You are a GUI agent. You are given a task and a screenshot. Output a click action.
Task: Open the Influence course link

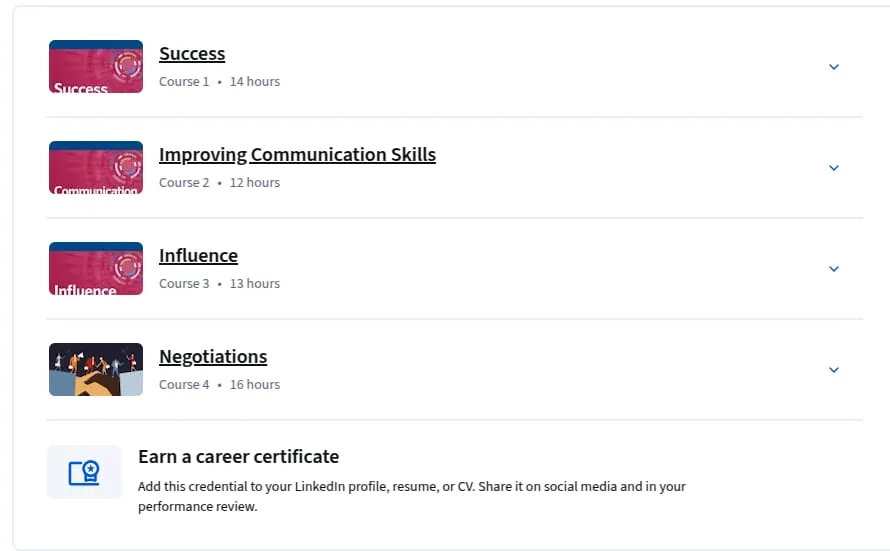tap(198, 255)
